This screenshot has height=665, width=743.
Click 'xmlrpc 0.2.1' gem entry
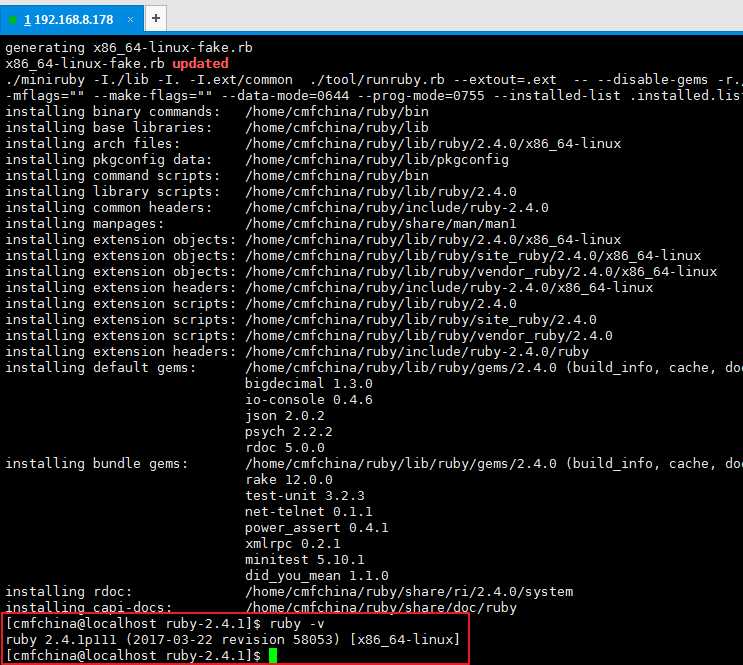pos(292,544)
